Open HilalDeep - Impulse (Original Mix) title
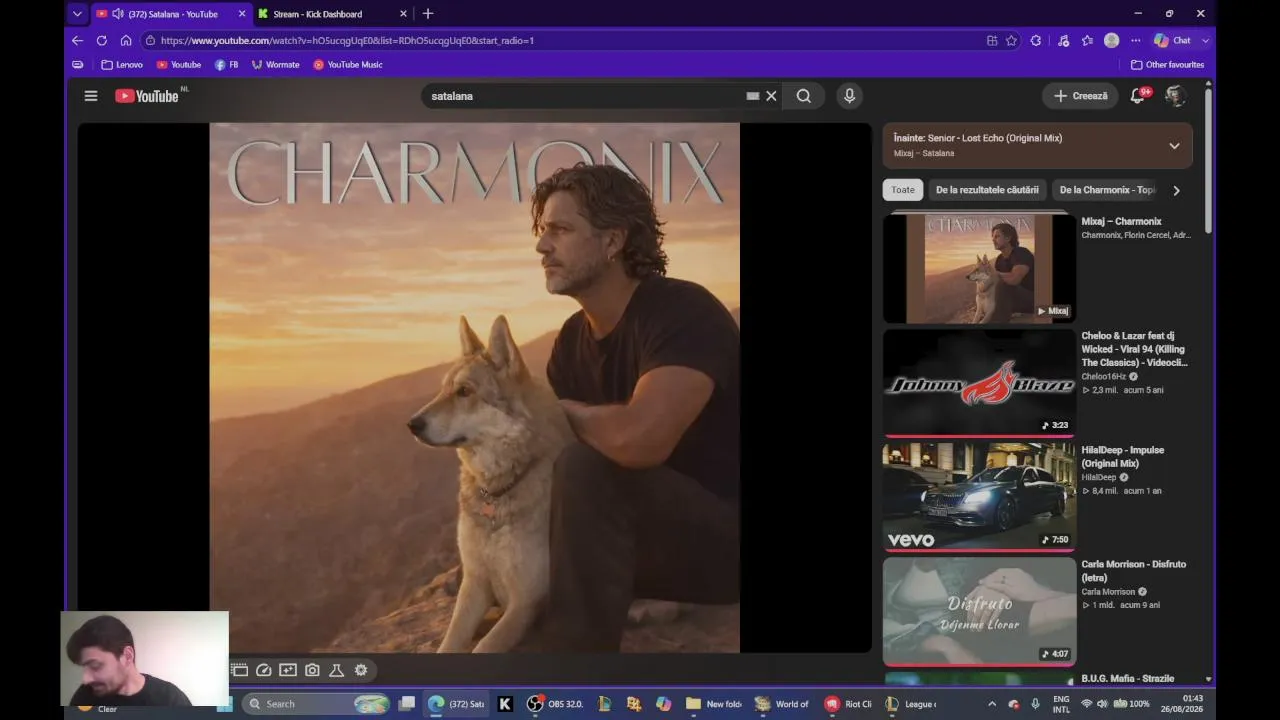 tap(1122, 457)
